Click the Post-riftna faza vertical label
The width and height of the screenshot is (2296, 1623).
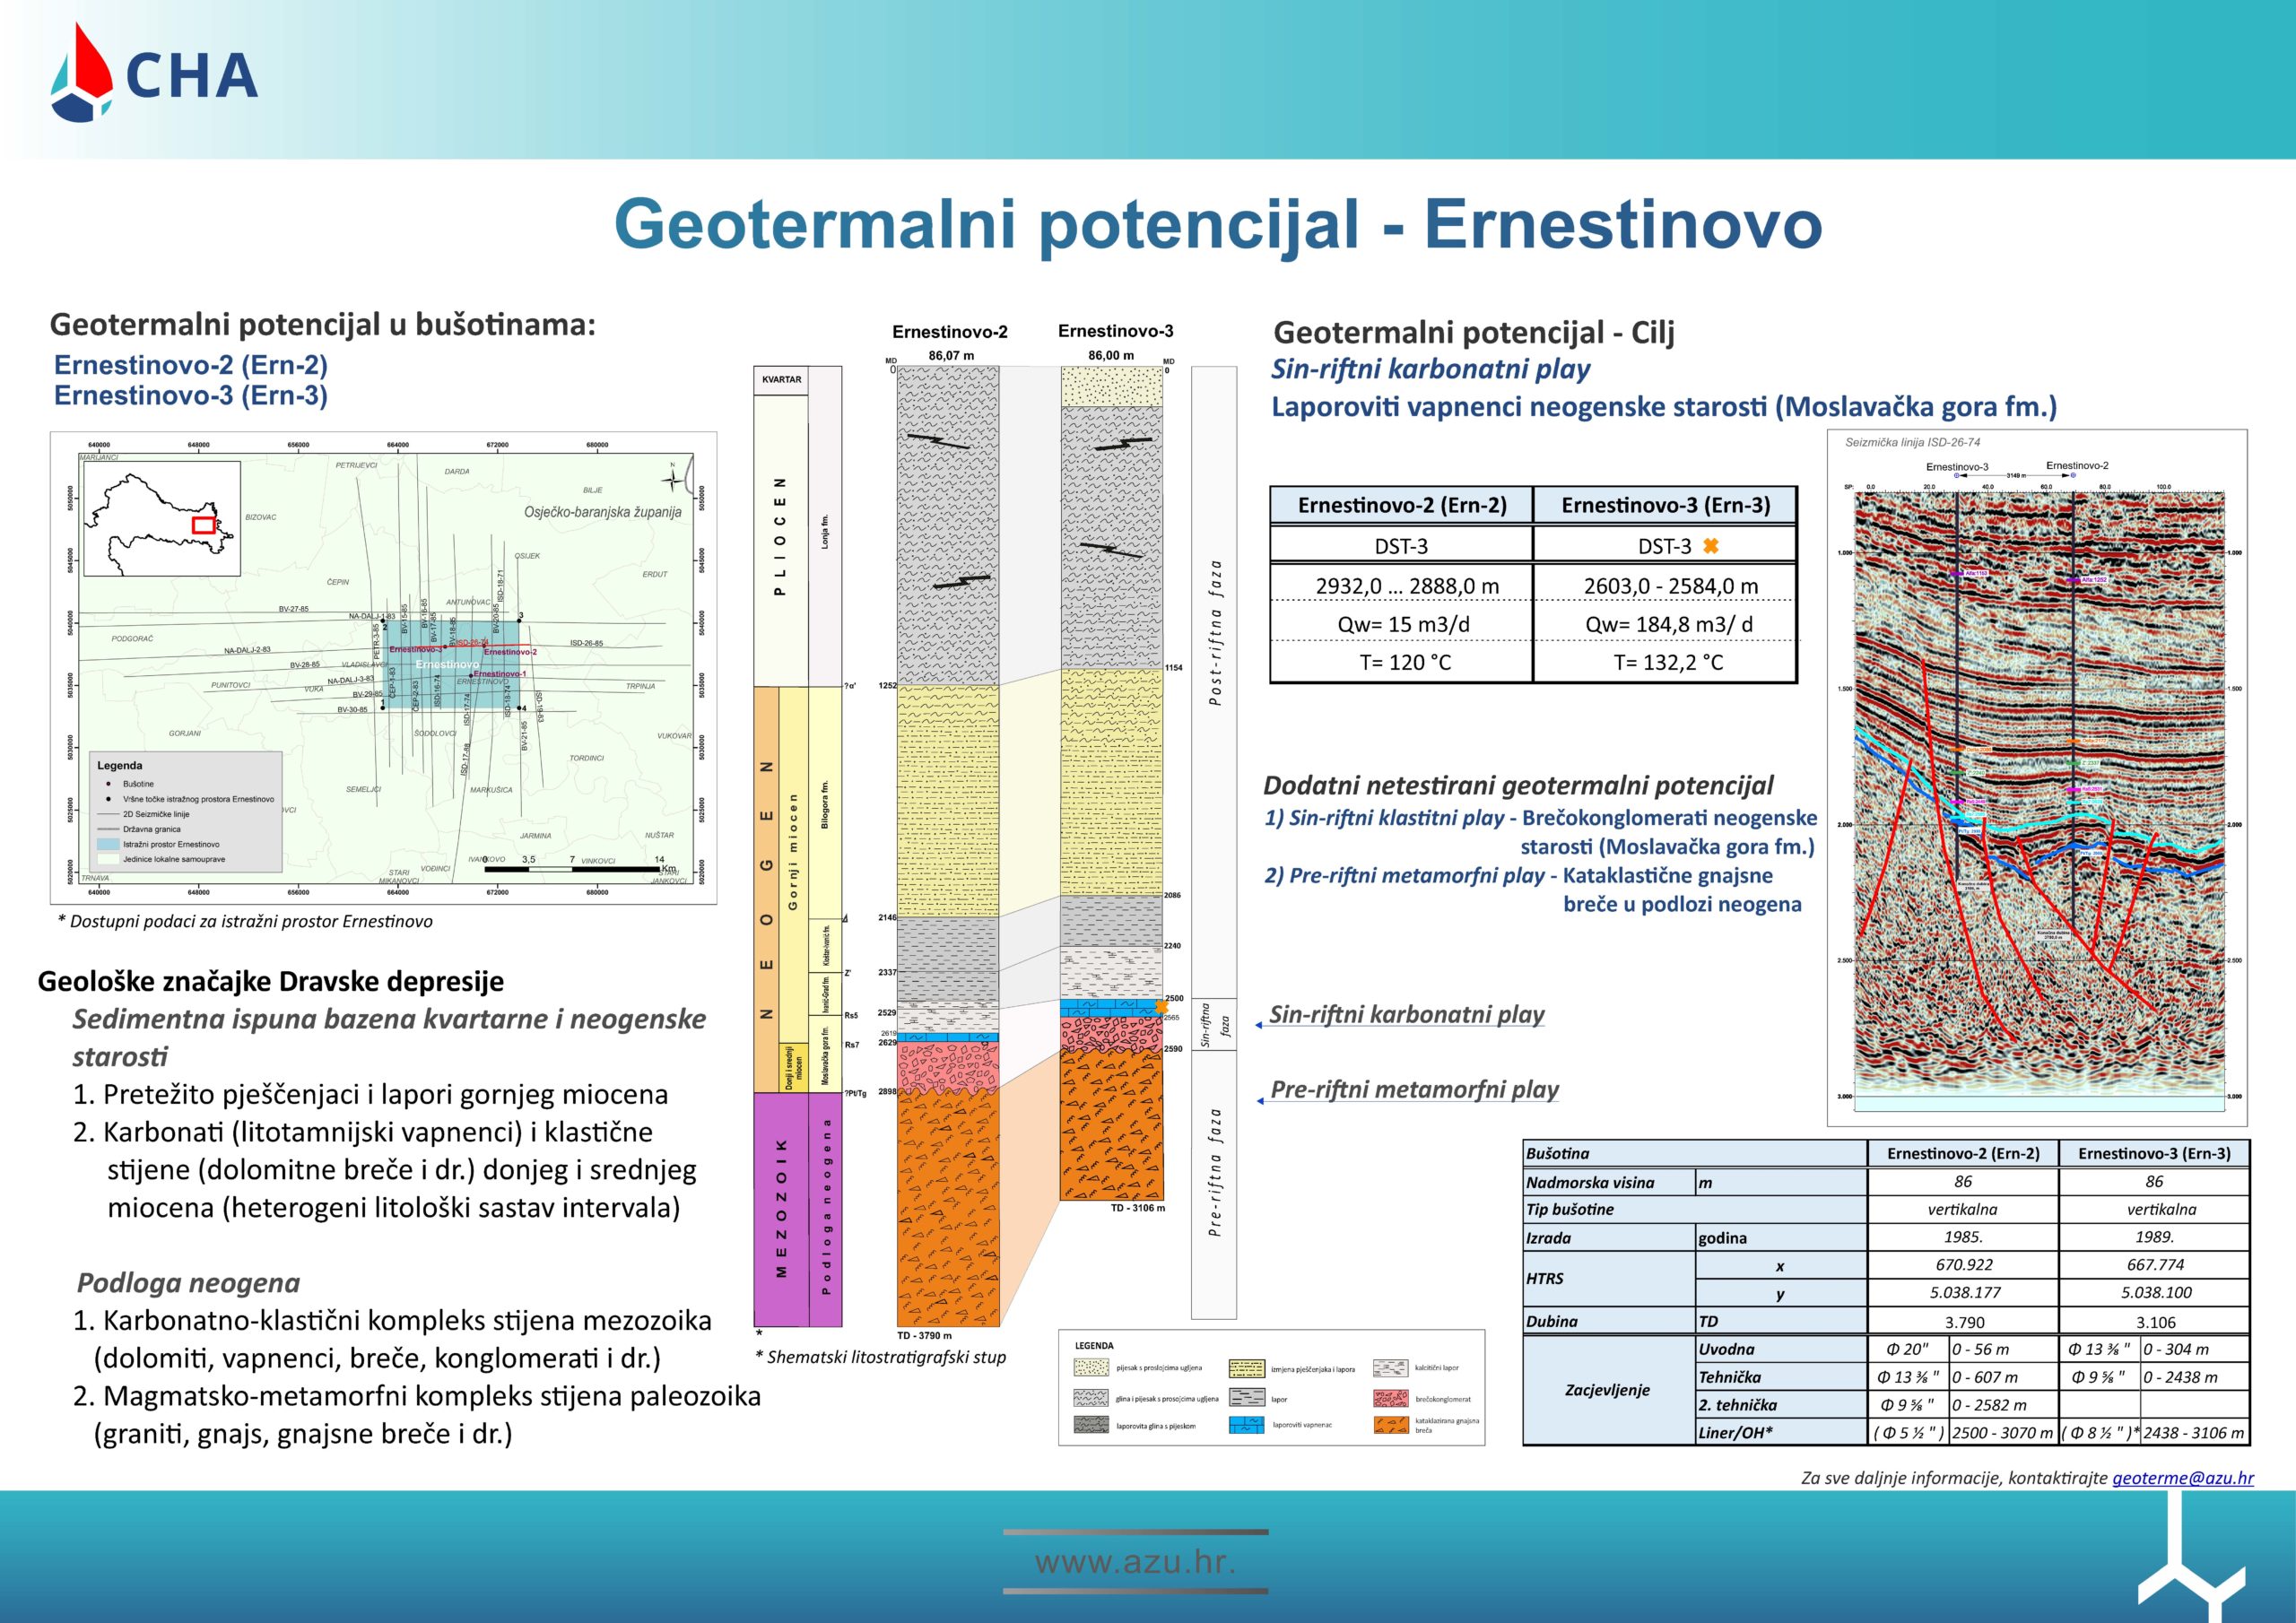point(1215,634)
